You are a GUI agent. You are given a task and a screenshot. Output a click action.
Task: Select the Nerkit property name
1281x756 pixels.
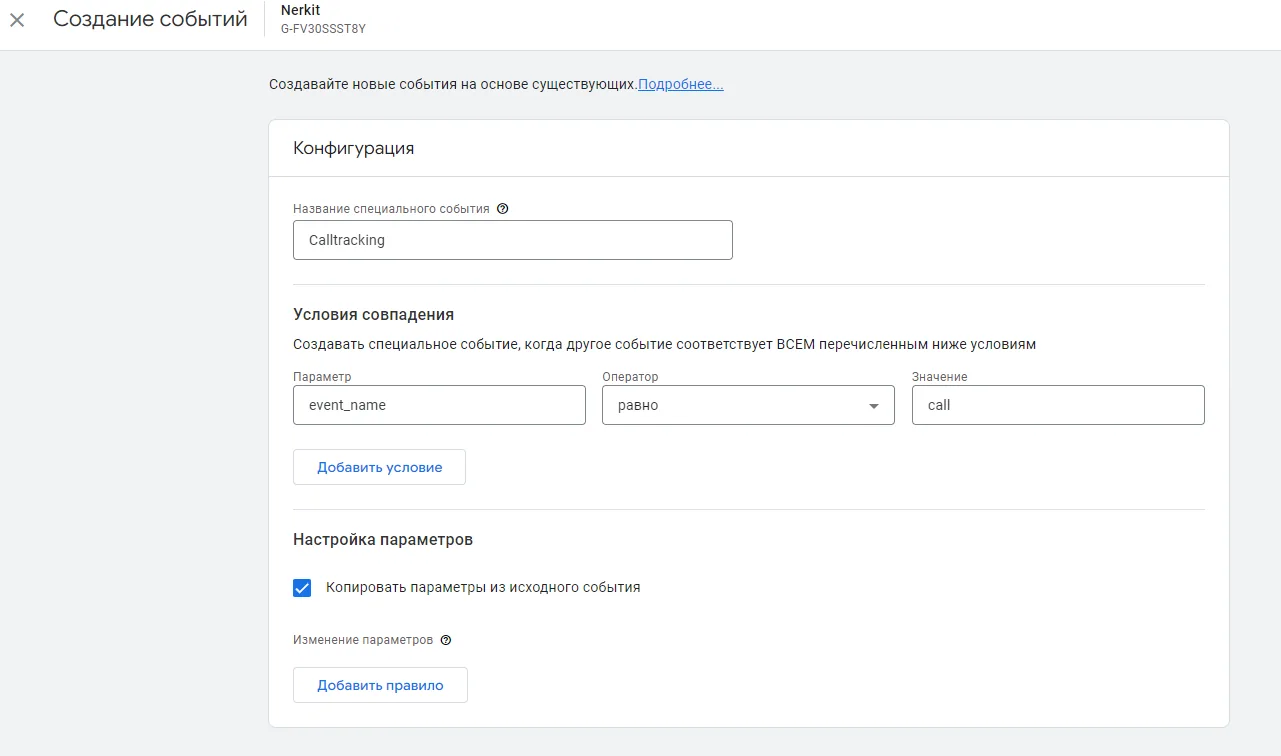click(x=300, y=10)
